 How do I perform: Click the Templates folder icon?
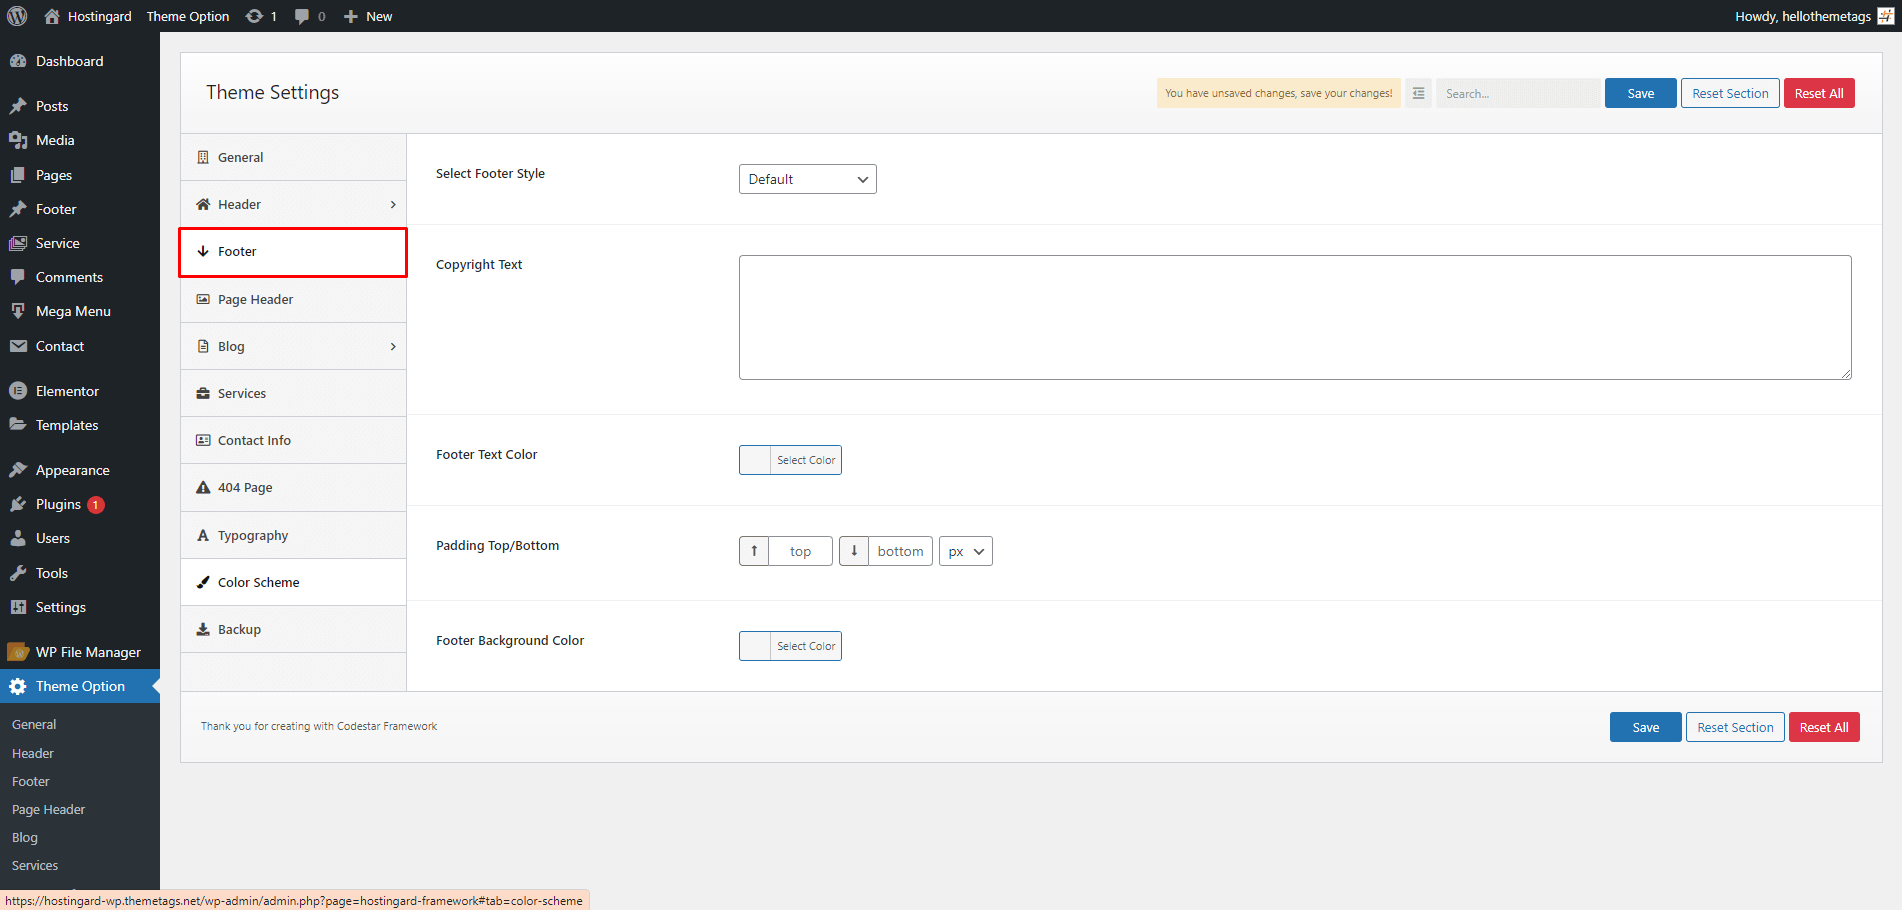18,425
